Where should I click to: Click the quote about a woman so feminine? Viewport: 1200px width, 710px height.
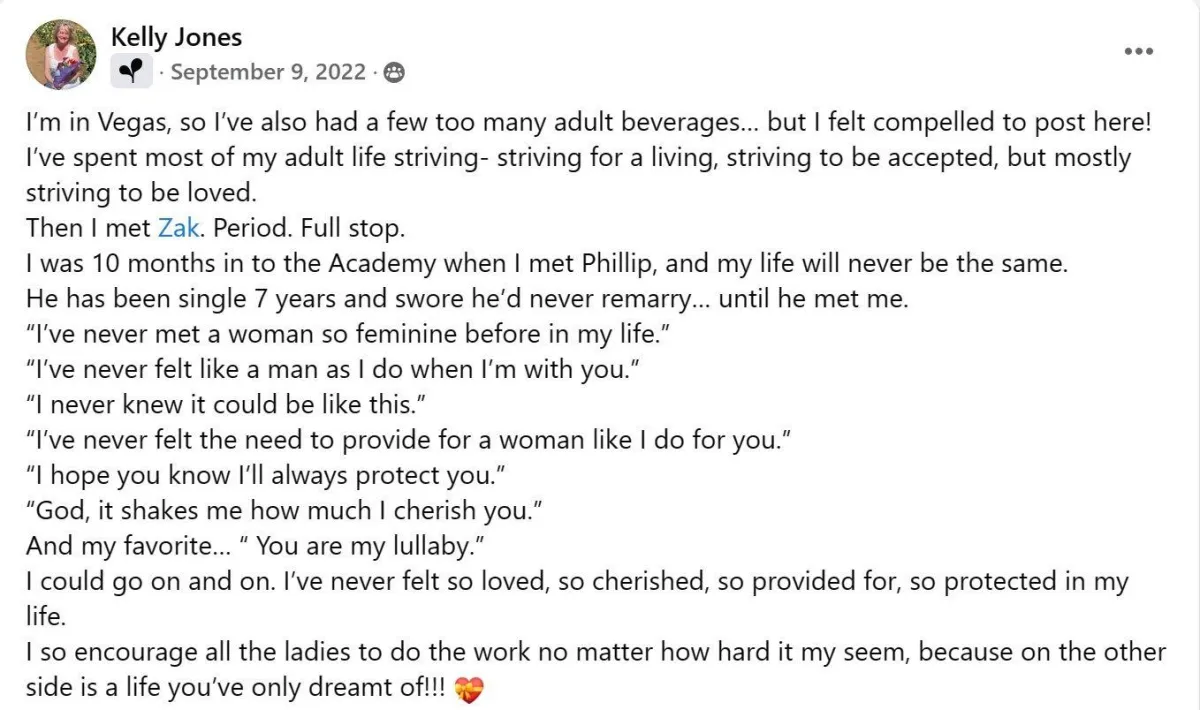point(347,335)
